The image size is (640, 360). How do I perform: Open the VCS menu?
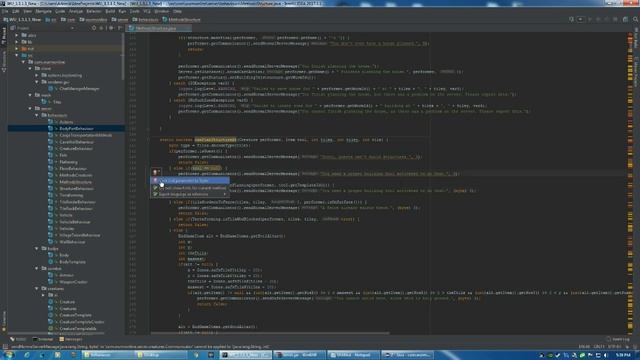coord(147,11)
